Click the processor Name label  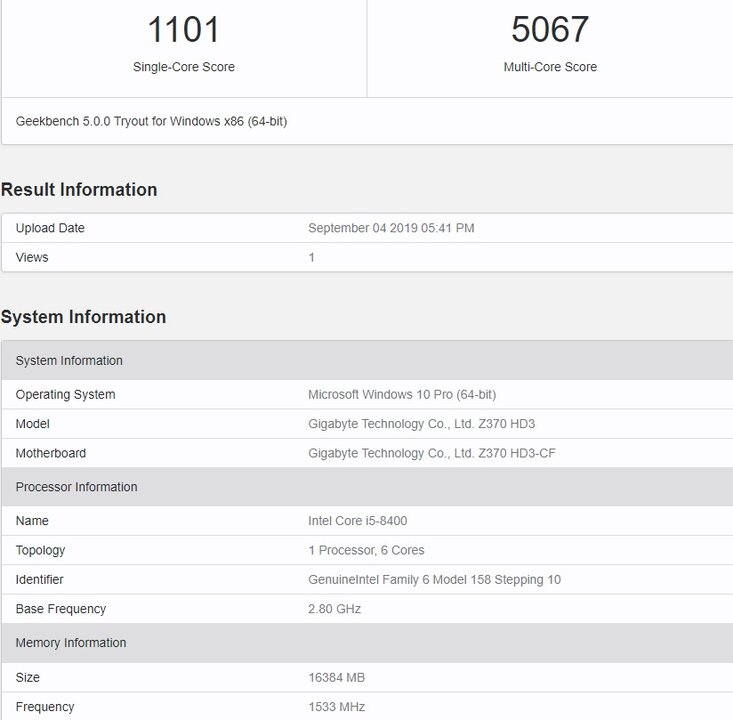pyautogui.click(x=32, y=521)
